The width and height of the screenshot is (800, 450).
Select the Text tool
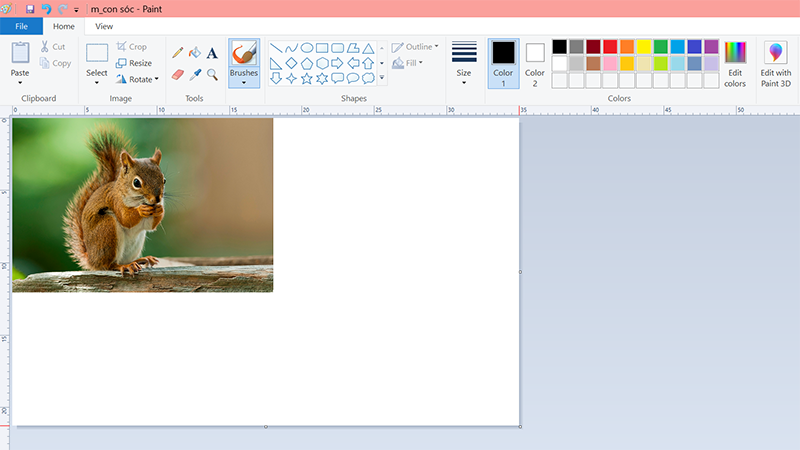point(212,52)
